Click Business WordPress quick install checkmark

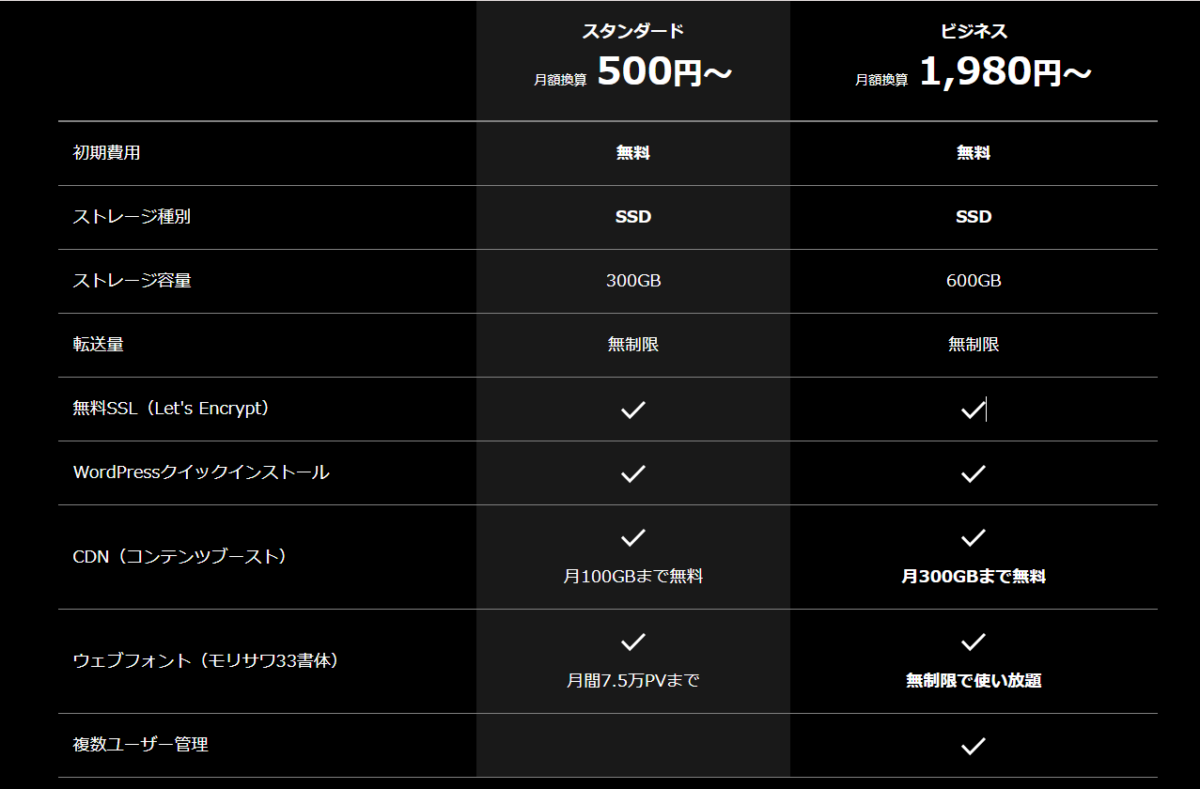coord(973,473)
